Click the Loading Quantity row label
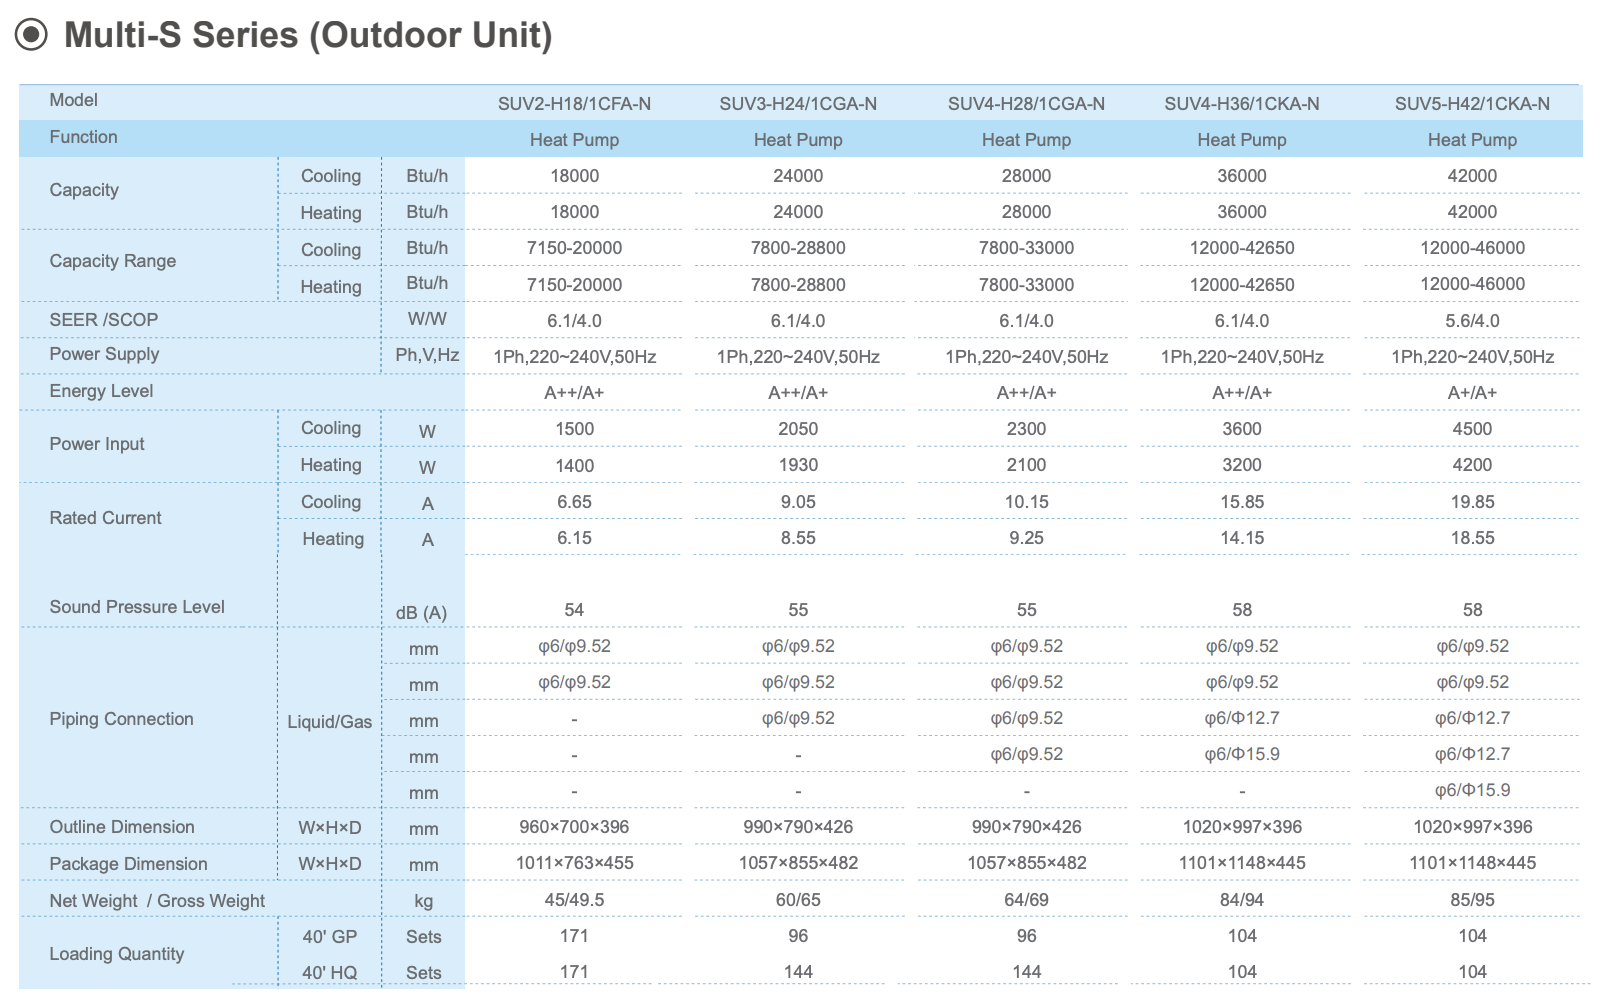Viewport: 1616px width, 1006px height. tap(117, 954)
